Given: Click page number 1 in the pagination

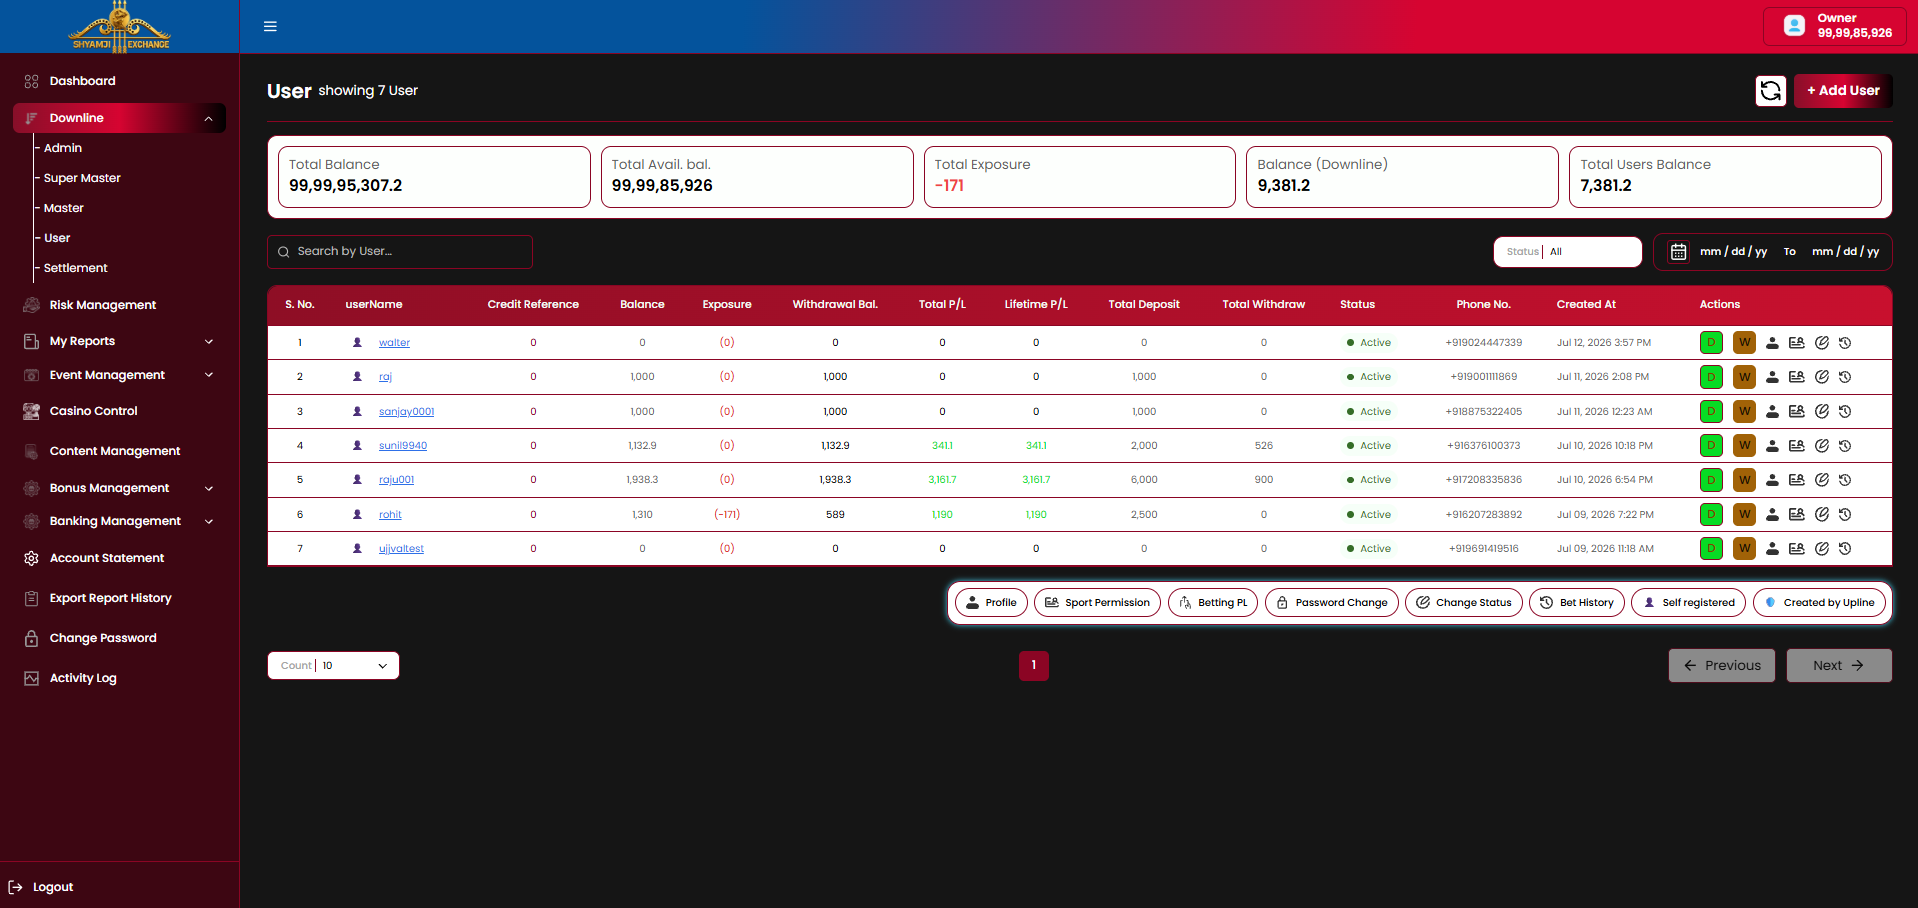Looking at the screenshot, I should pyautogui.click(x=1034, y=666).
